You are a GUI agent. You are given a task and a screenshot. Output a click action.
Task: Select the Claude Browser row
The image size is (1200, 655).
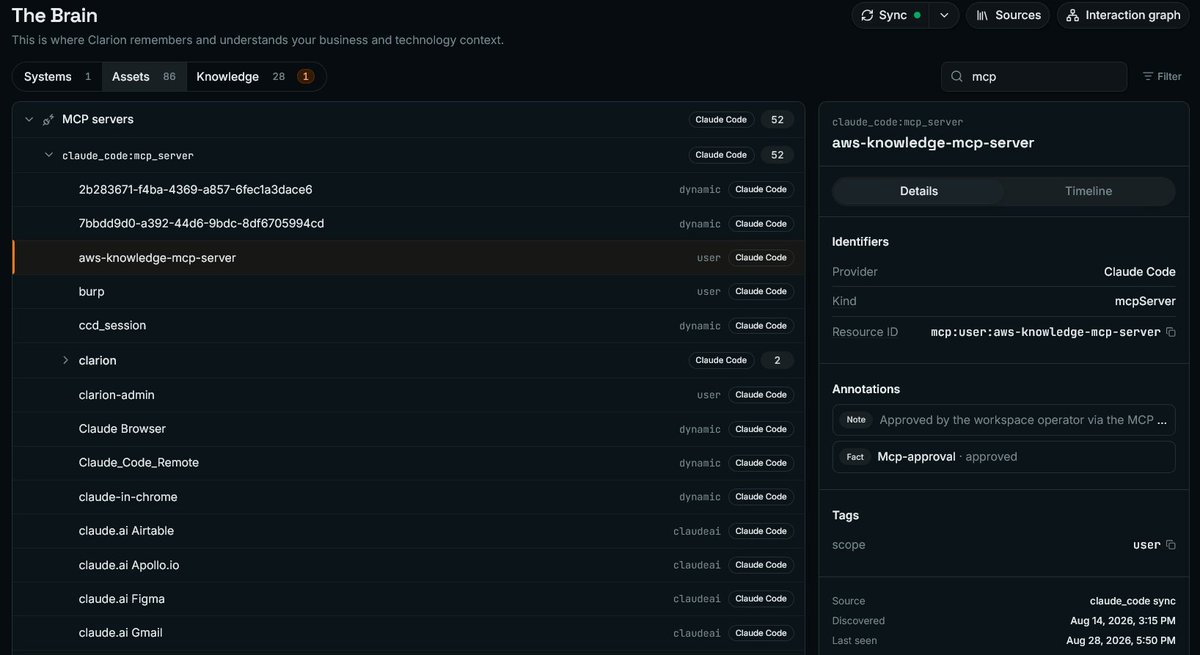408,428
